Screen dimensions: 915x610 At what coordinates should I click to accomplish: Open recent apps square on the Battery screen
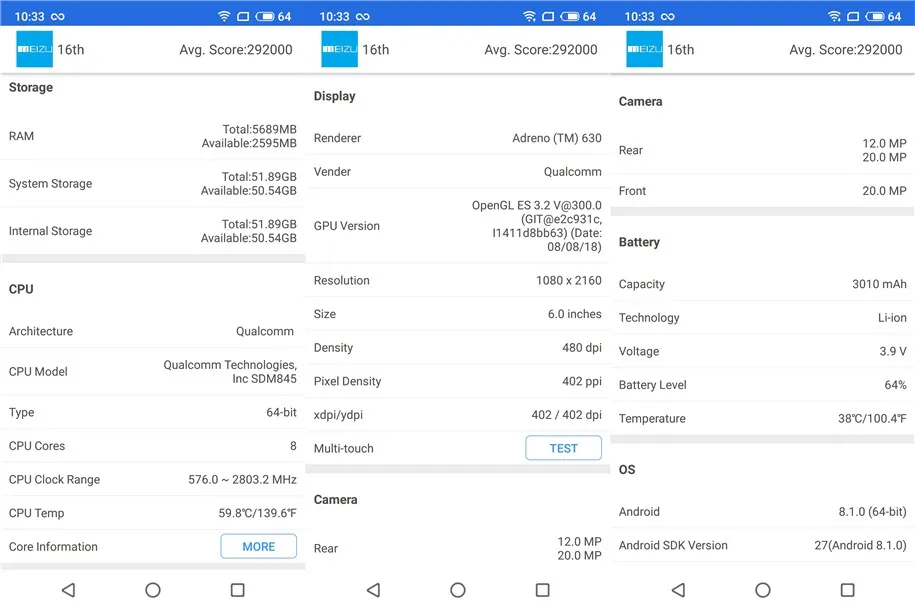pyautogui.click(x=848, y=590)
